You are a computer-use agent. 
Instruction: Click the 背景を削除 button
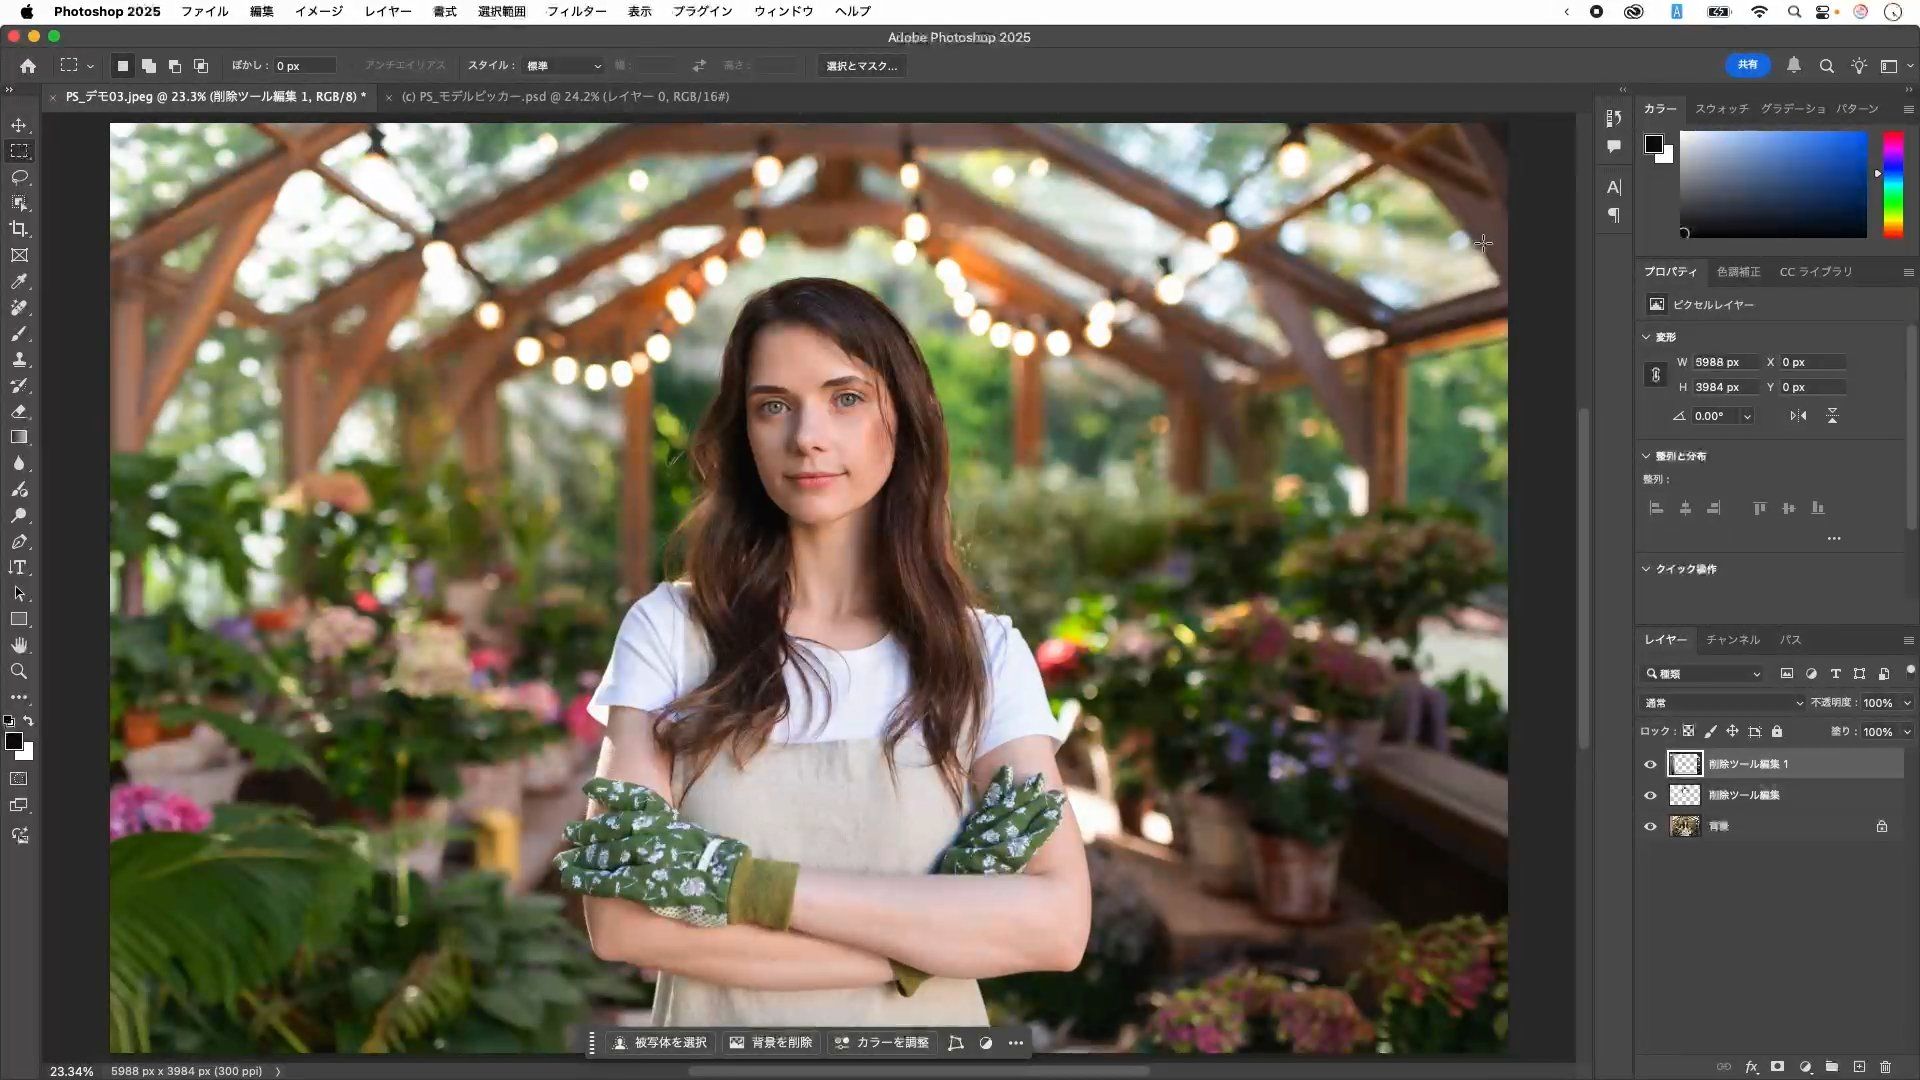pyautogui.click(x=770, y=1042)
